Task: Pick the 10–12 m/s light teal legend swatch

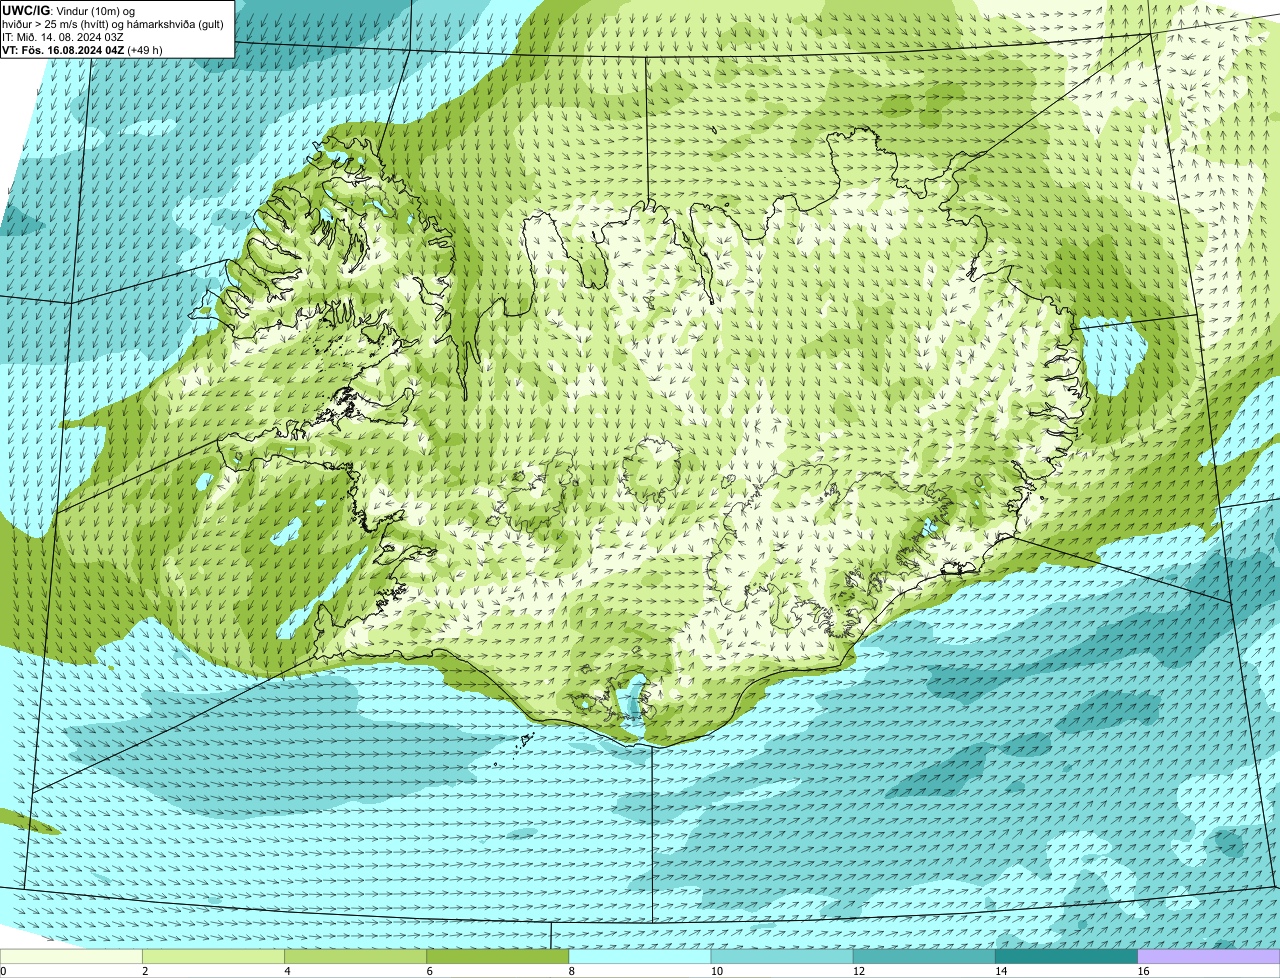Action: tap(782, 957)
